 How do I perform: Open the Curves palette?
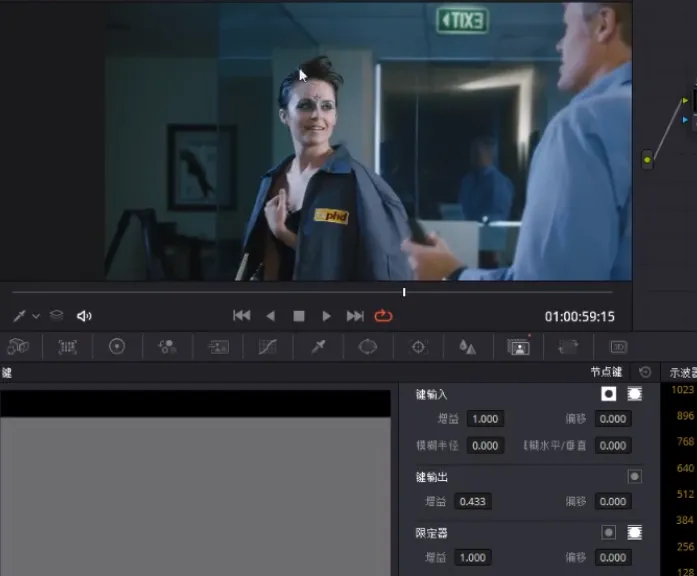268,347
